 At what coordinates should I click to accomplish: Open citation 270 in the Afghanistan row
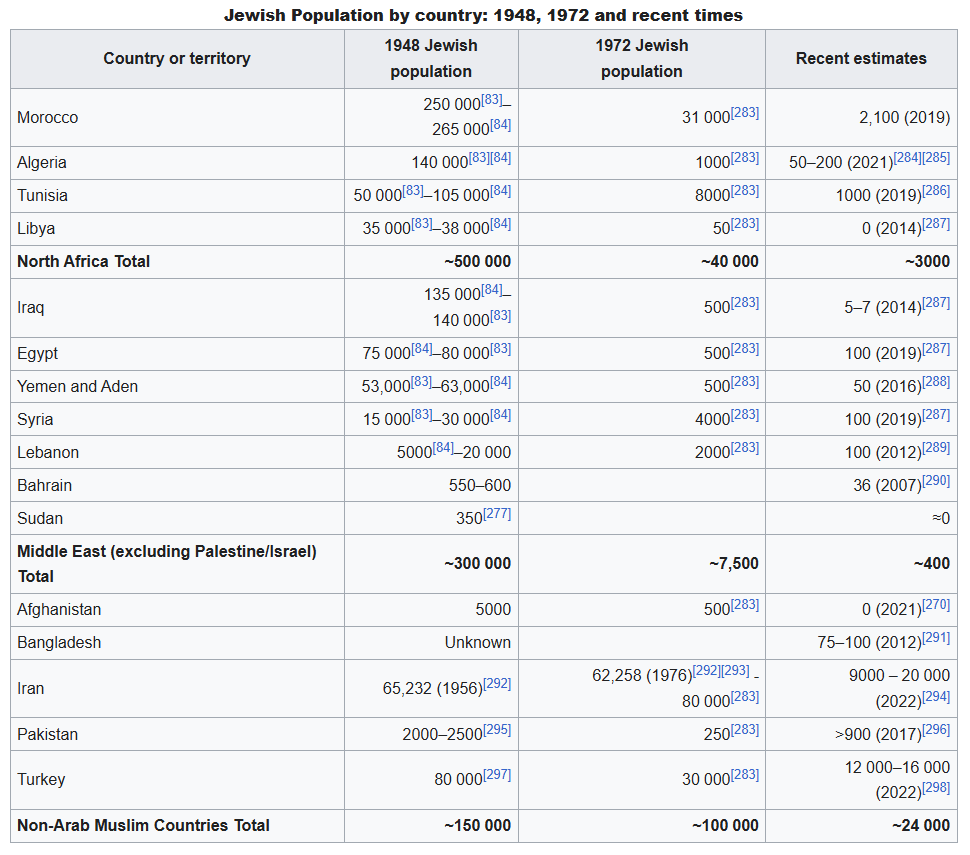click(936, 605)
